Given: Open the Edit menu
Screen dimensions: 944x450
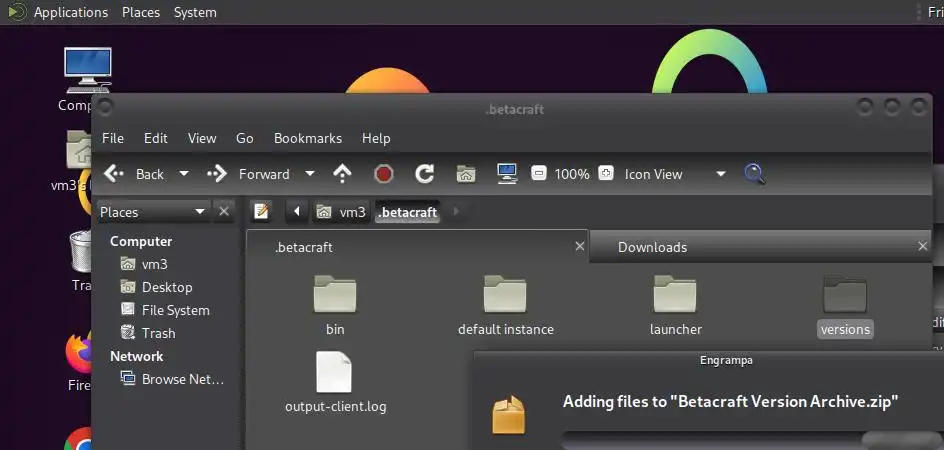Looking at the screenshot, I should tap(155, 138).
